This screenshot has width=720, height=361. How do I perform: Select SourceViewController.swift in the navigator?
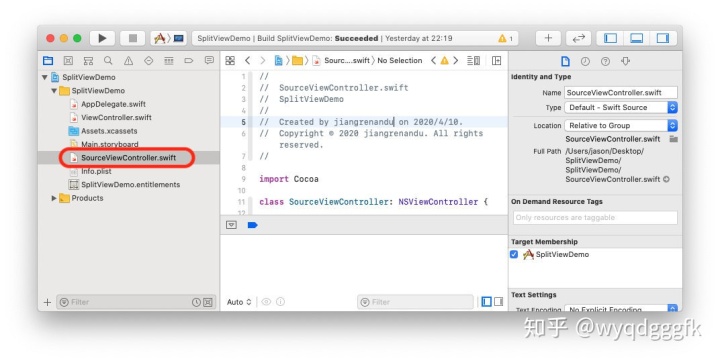point(129,158)
